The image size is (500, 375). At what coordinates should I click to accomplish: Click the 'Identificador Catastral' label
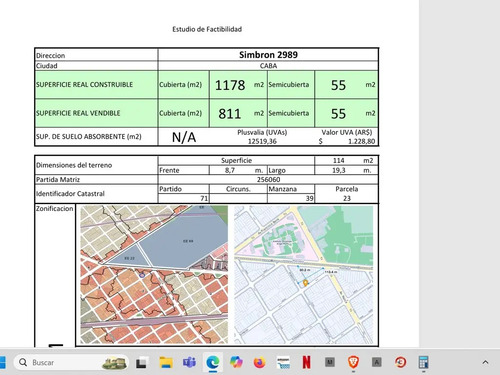click(70, 194)
